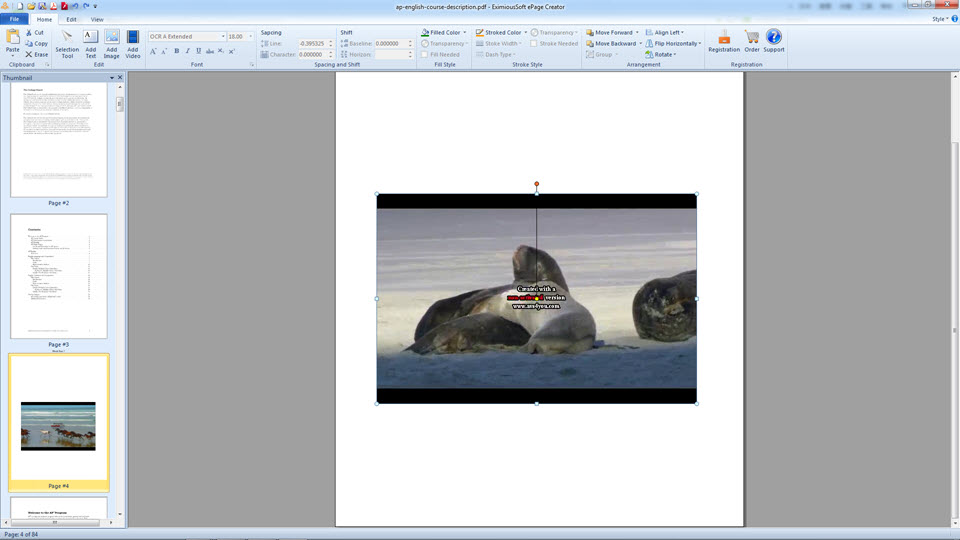
Task: Open the File menu
Action: pyautogui.click(x=14, y=19)
